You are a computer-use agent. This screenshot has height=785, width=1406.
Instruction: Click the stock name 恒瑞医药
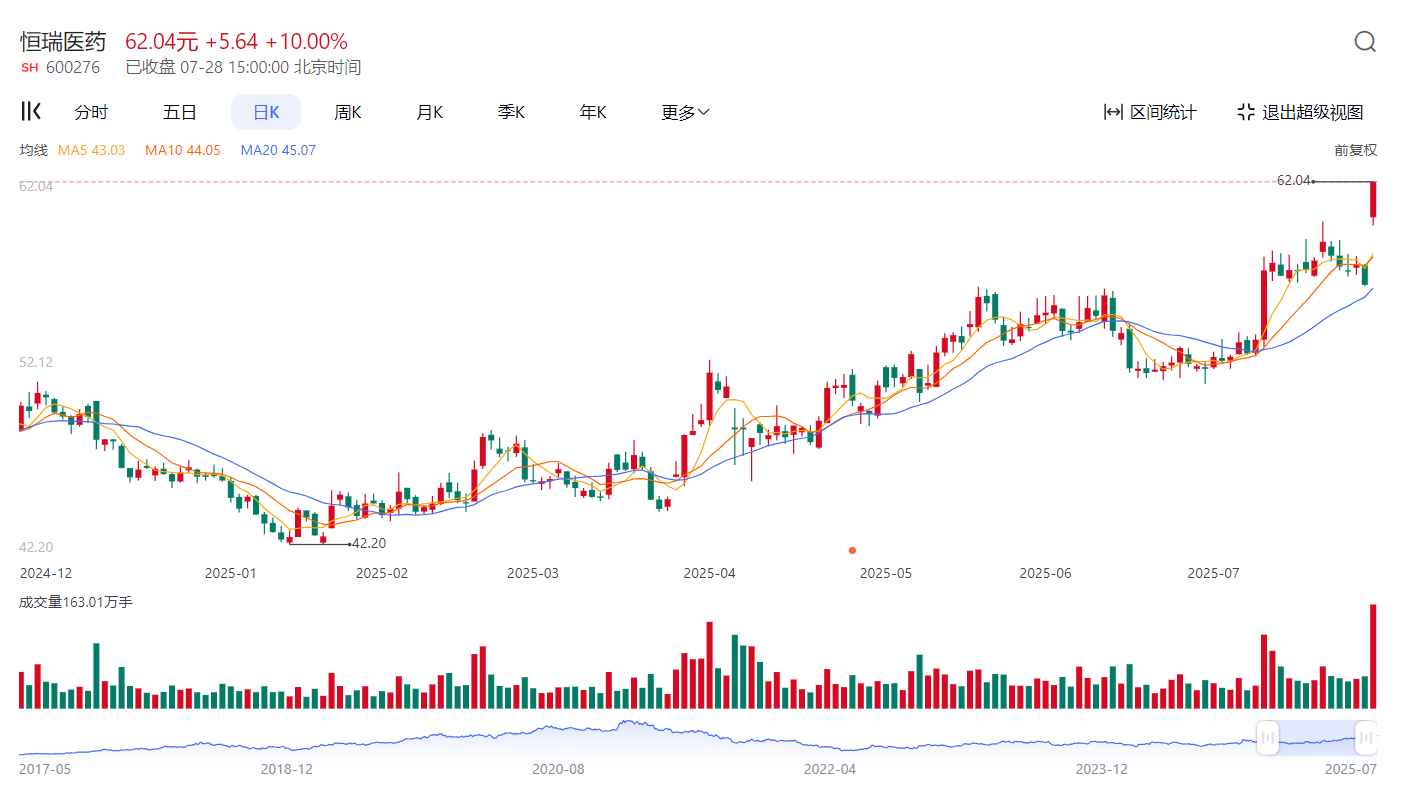pyautogui.click(x=63, y=42)
